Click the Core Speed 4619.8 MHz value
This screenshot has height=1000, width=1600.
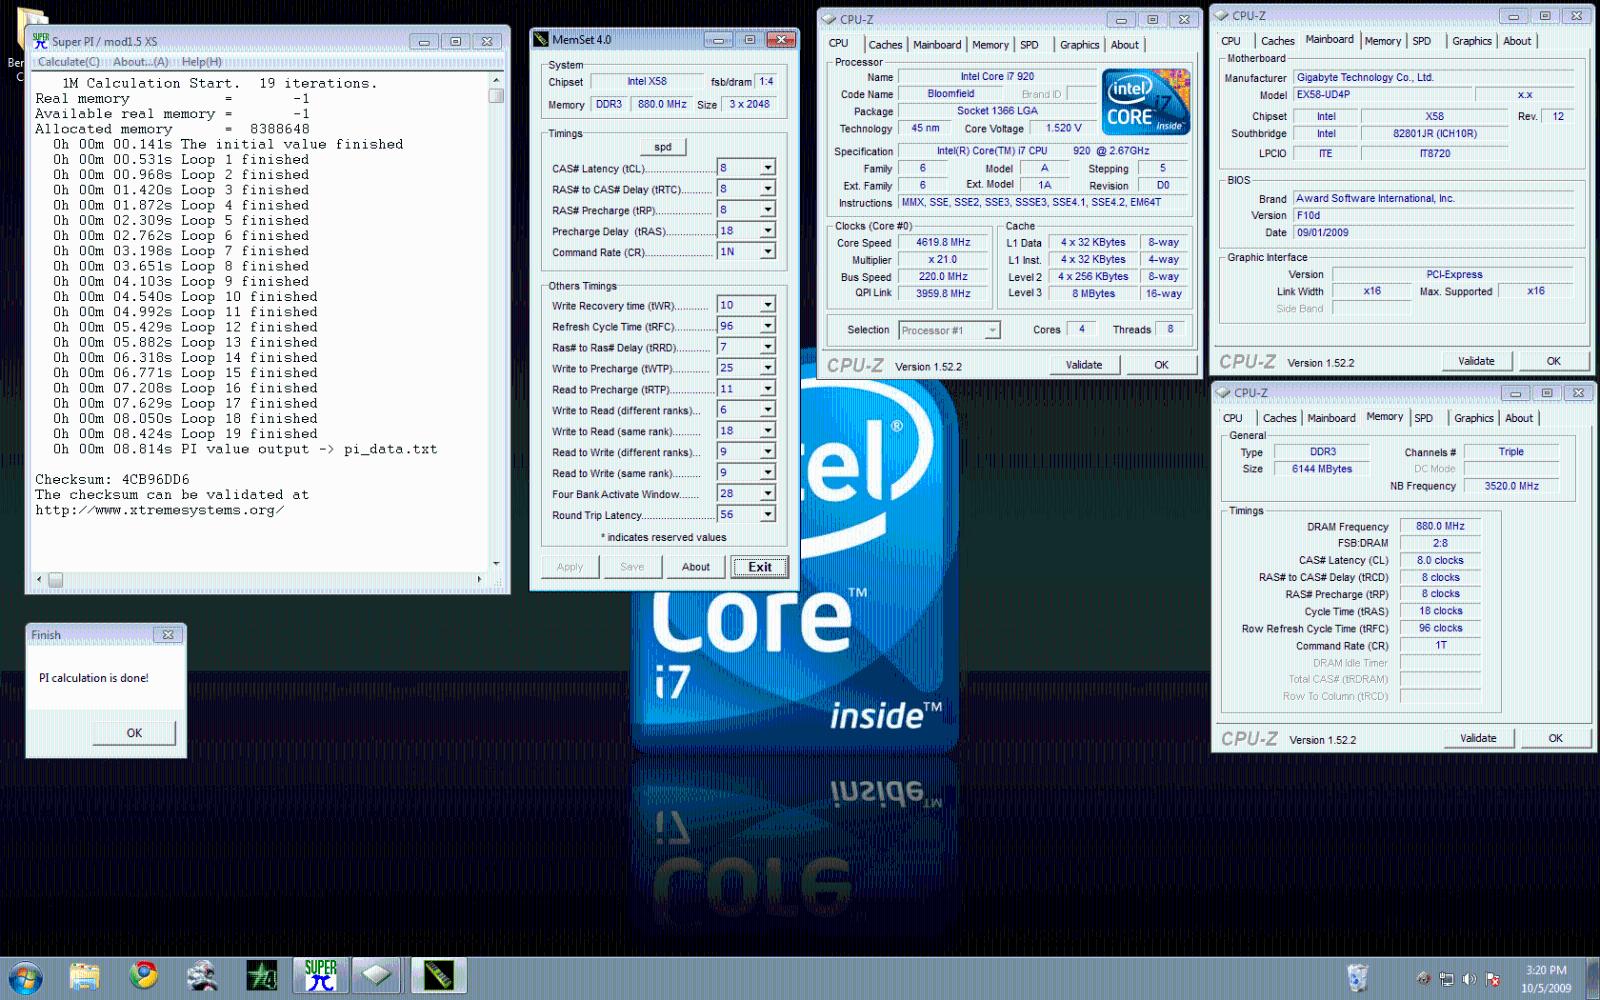(943, 243)
